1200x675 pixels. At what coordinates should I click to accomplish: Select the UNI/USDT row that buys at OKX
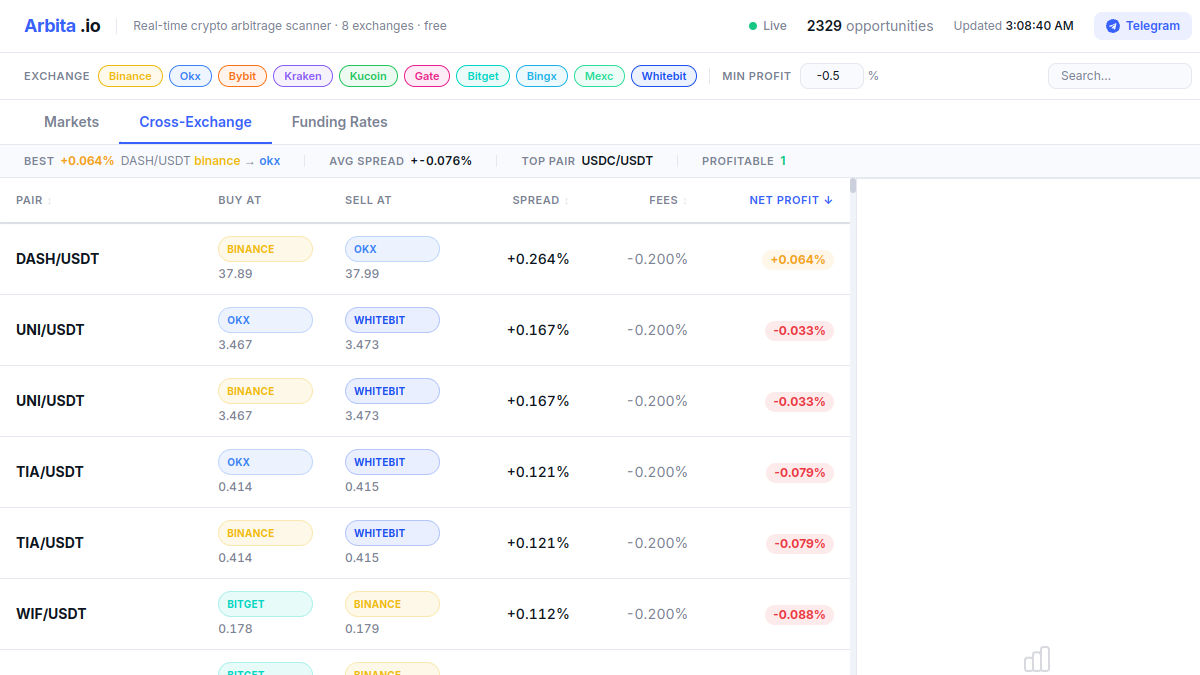pyautogui.click(x=425, y=330)
